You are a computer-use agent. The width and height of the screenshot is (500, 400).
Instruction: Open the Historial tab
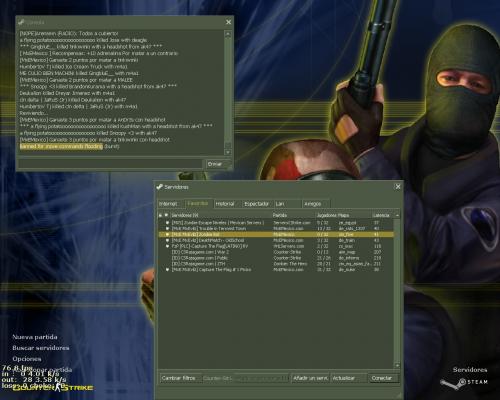(x=225, y=204)
